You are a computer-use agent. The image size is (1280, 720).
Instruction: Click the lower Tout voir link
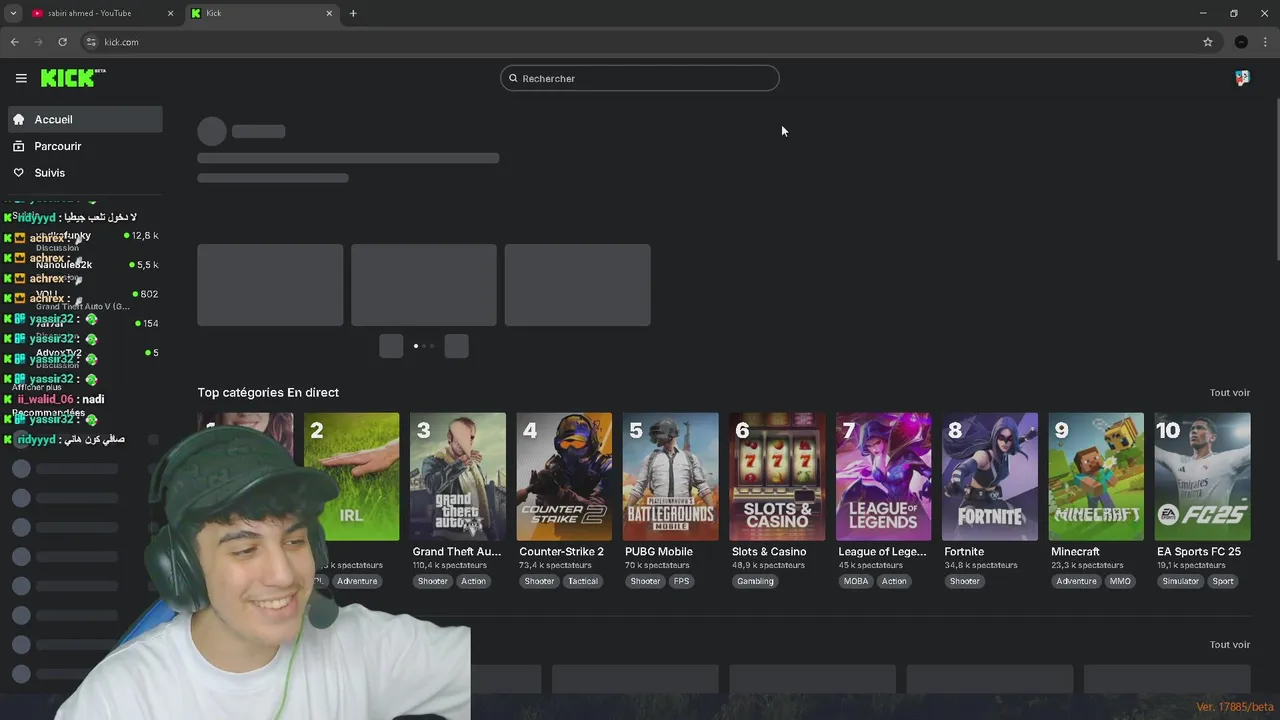pyautogui.click(x=1229, y=645)
